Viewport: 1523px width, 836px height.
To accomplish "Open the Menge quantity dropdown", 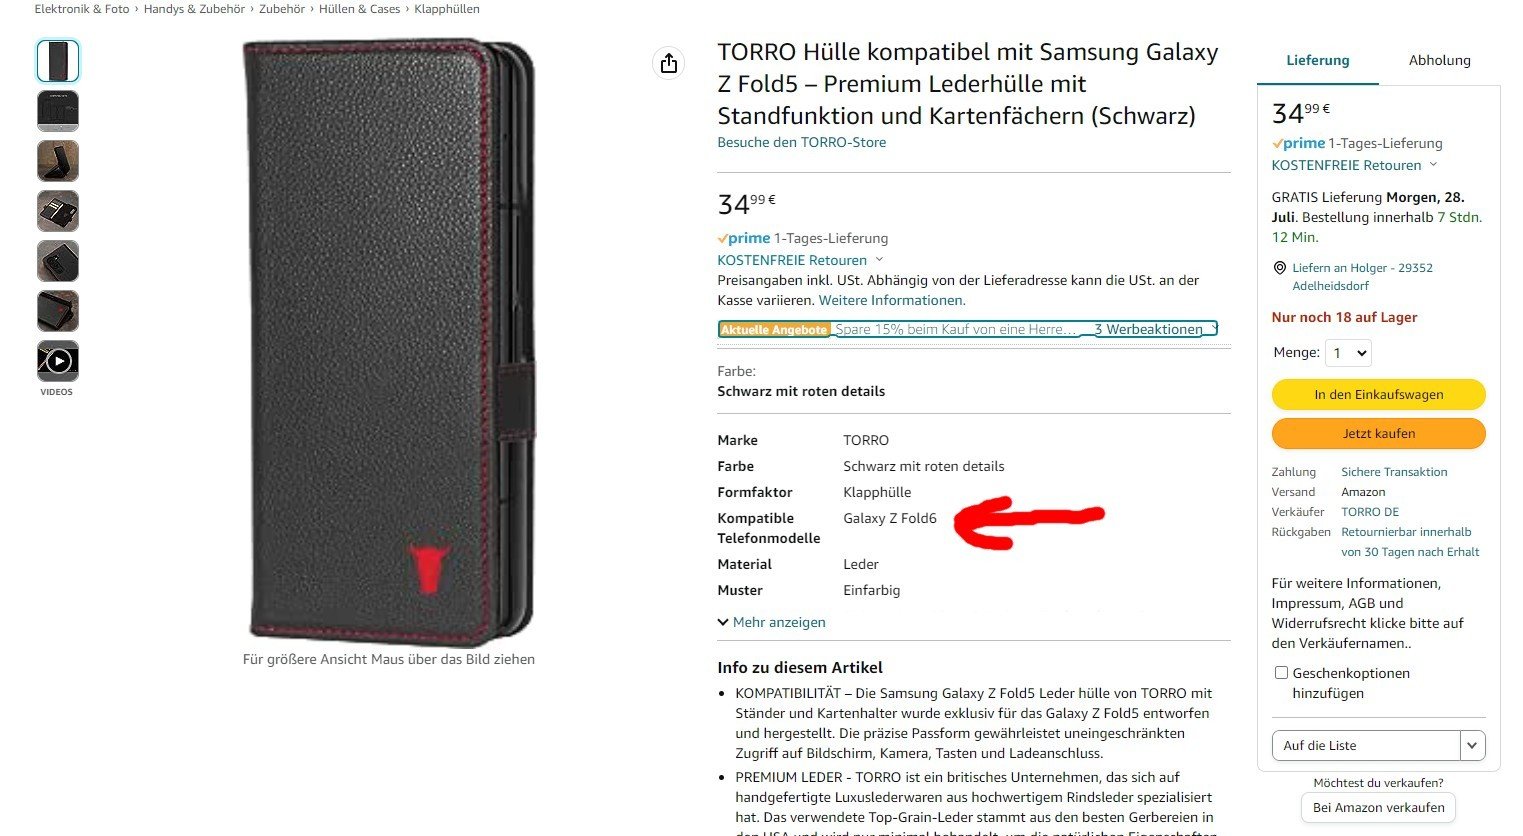I will pyautogui.click(x=1348, y=353).
